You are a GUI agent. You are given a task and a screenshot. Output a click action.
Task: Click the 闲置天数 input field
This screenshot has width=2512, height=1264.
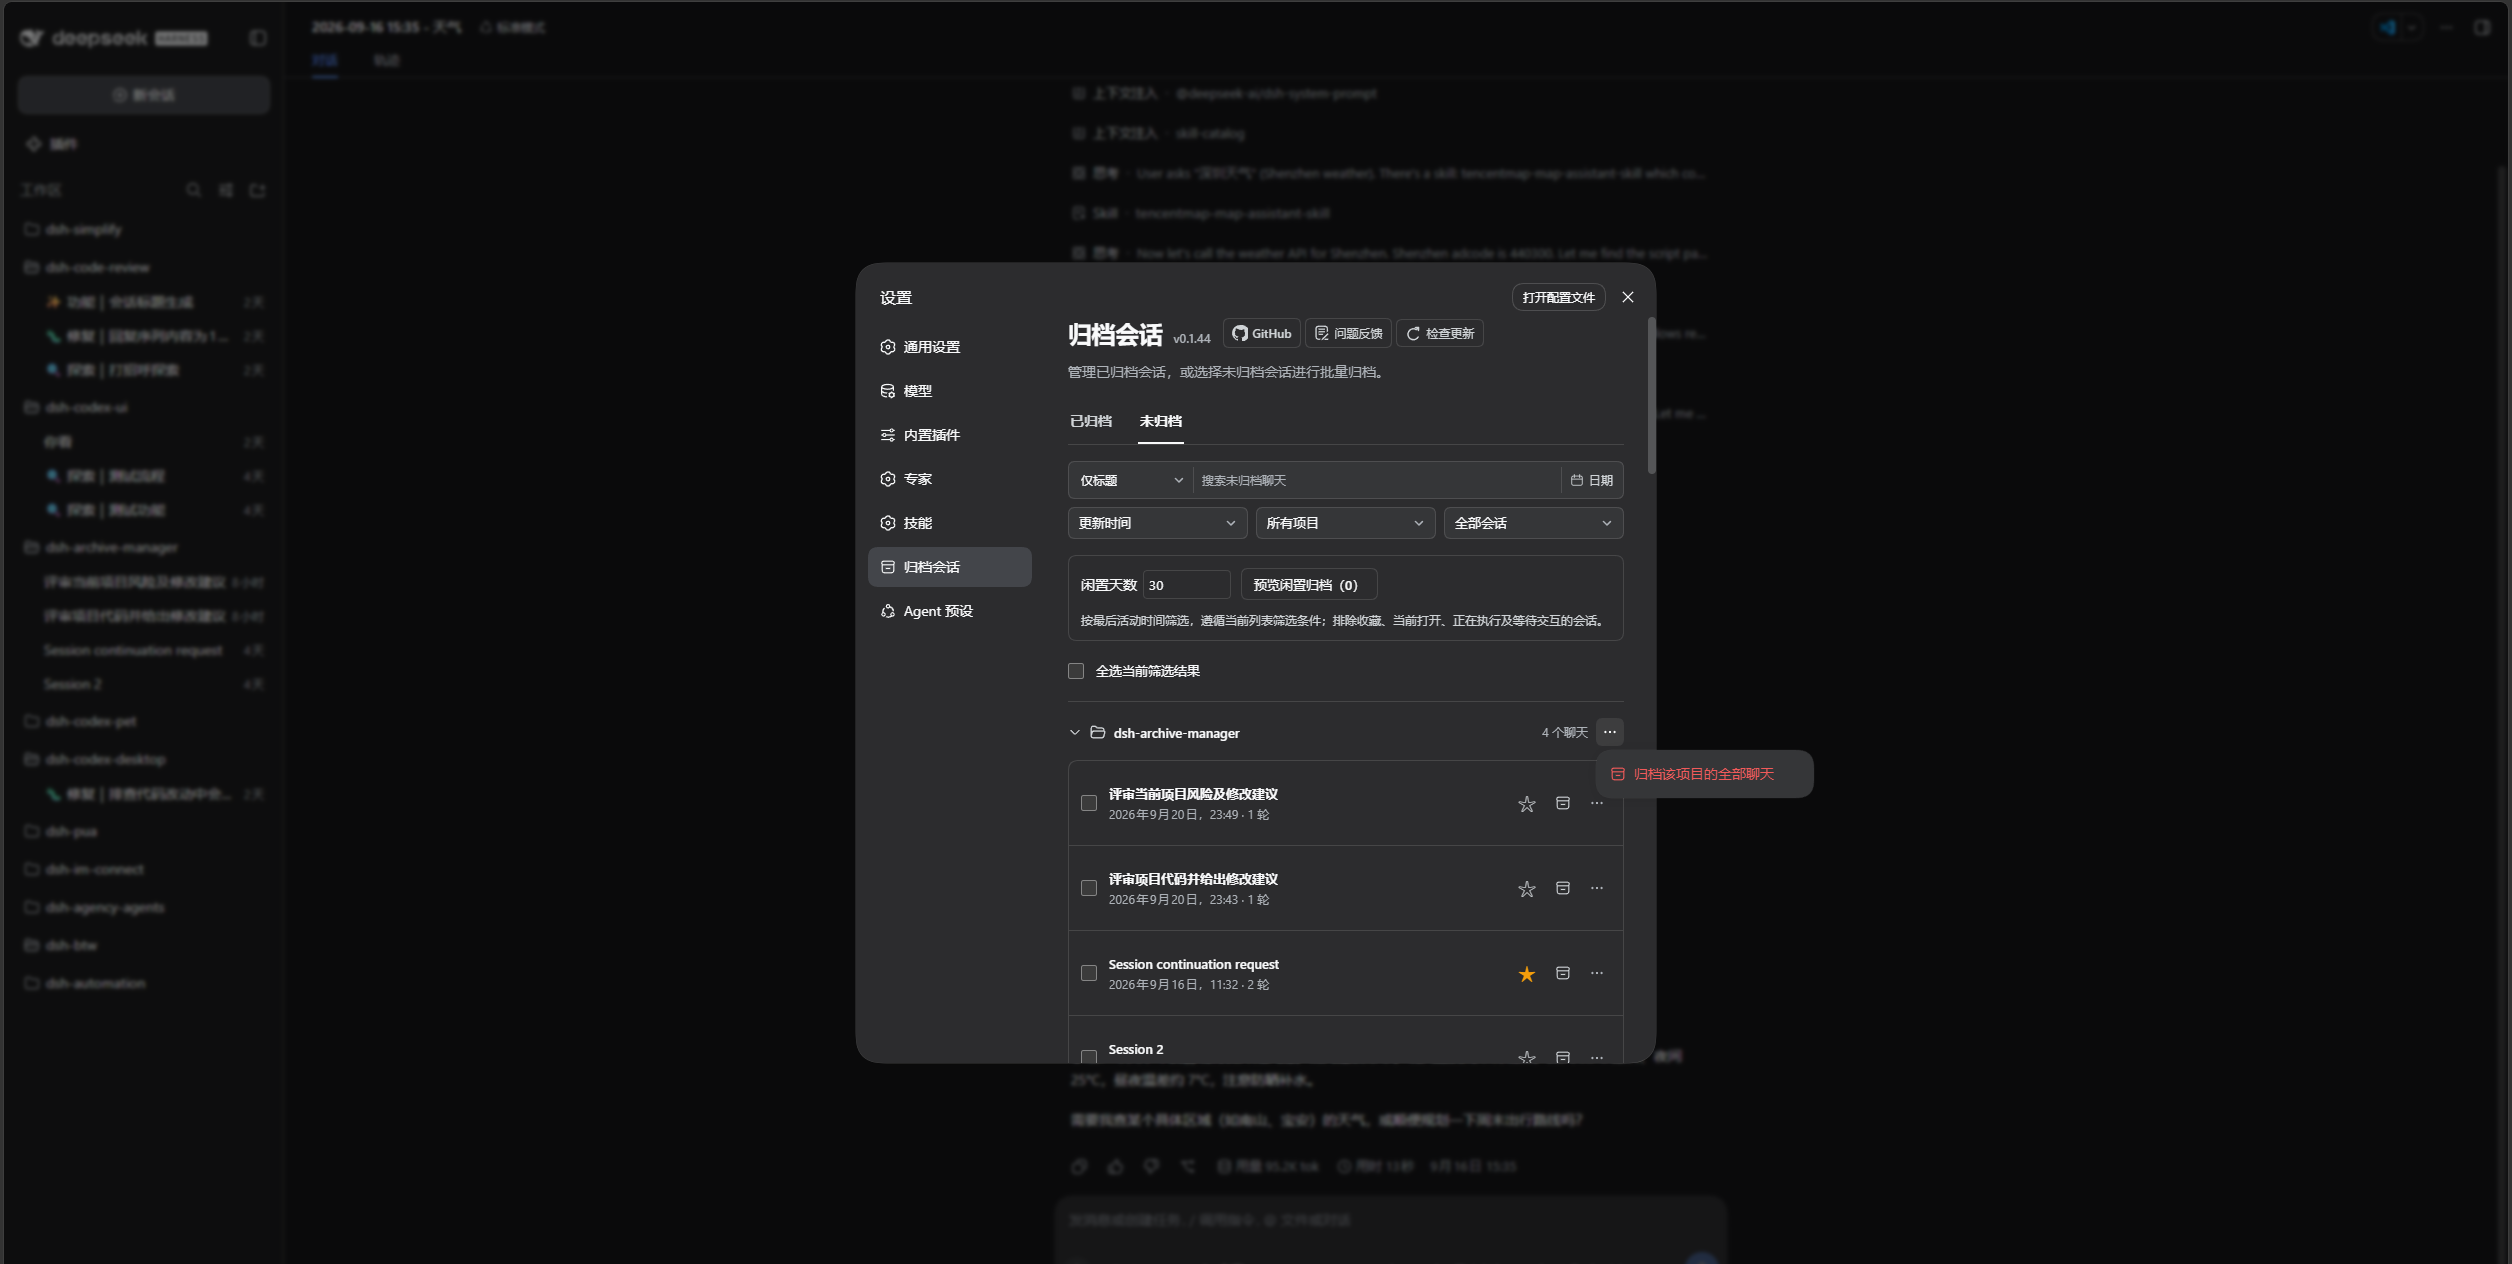1186,585
